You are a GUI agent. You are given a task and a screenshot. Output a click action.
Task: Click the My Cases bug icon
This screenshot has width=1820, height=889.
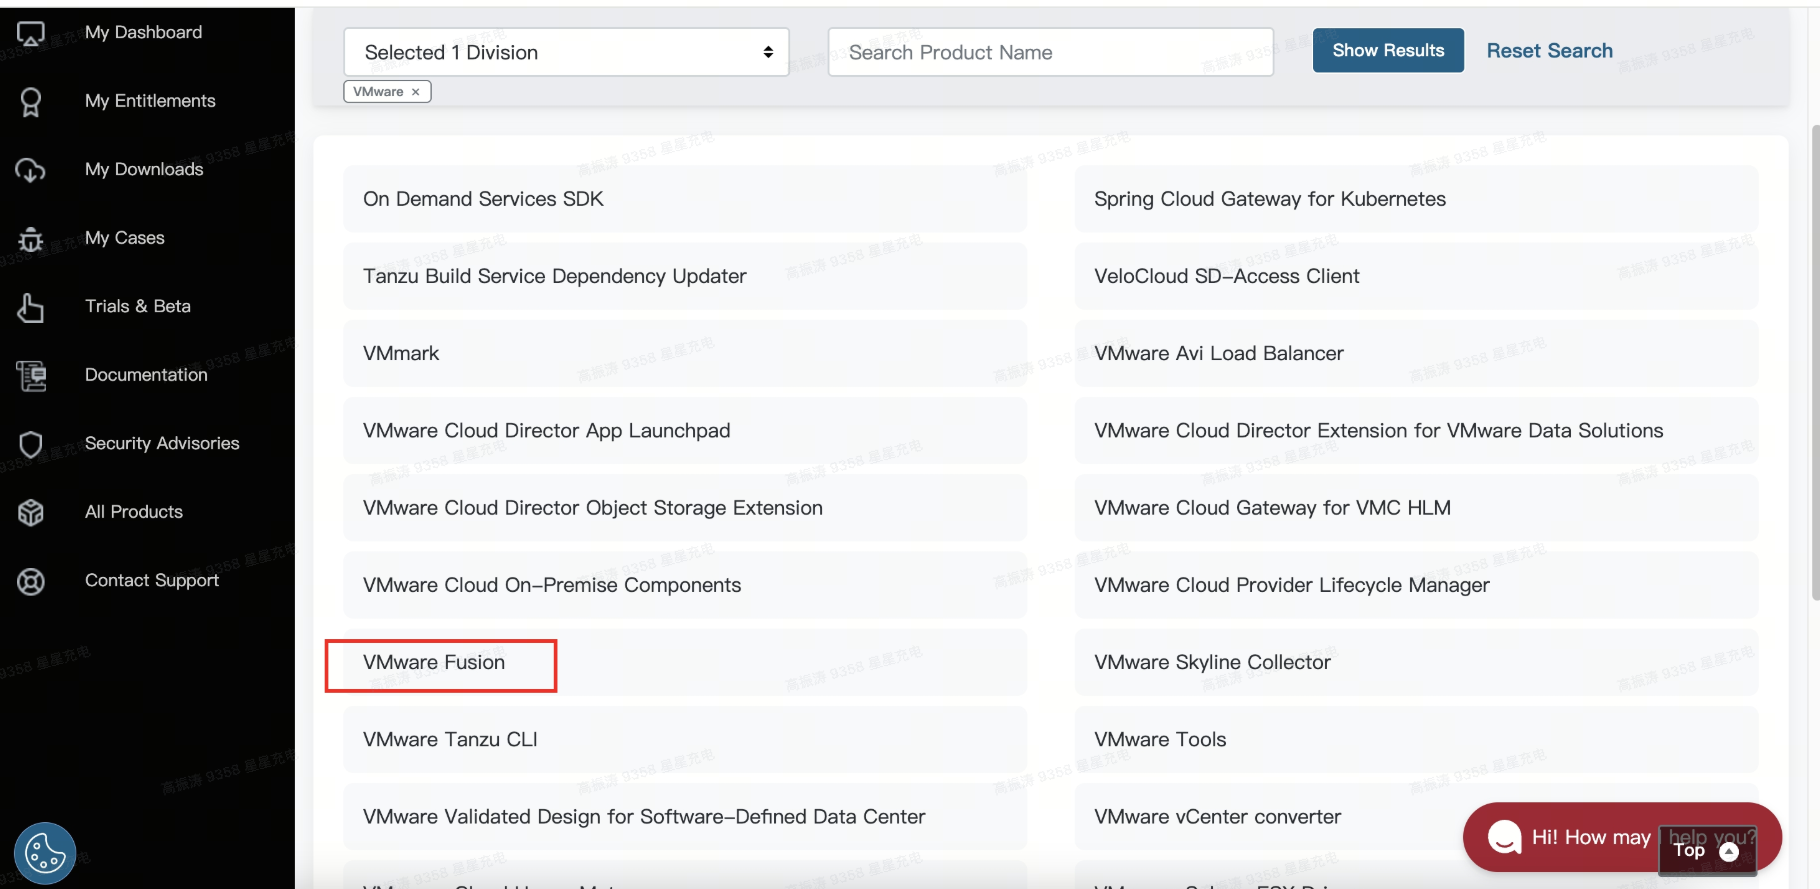point(30,239)
